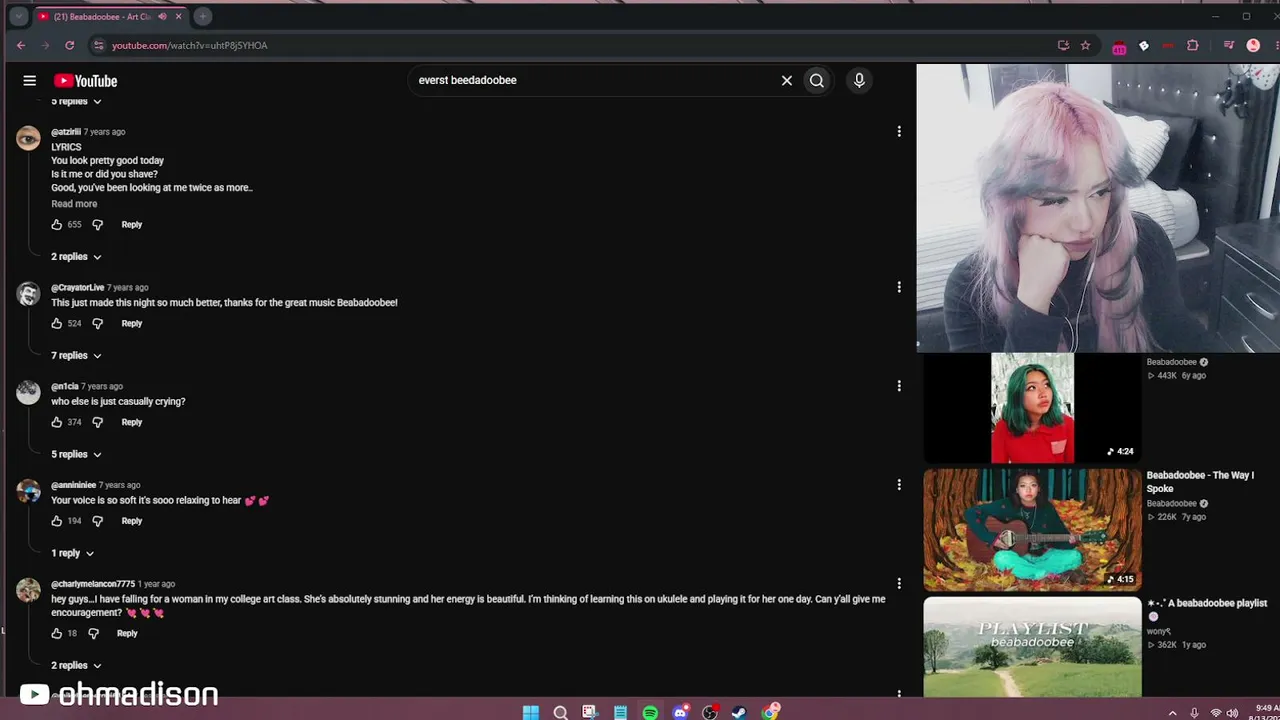Viewport: 1280px width, 720px height.
Task: Reply to the @CrayatorLive comment
Action: coord(132,324)
